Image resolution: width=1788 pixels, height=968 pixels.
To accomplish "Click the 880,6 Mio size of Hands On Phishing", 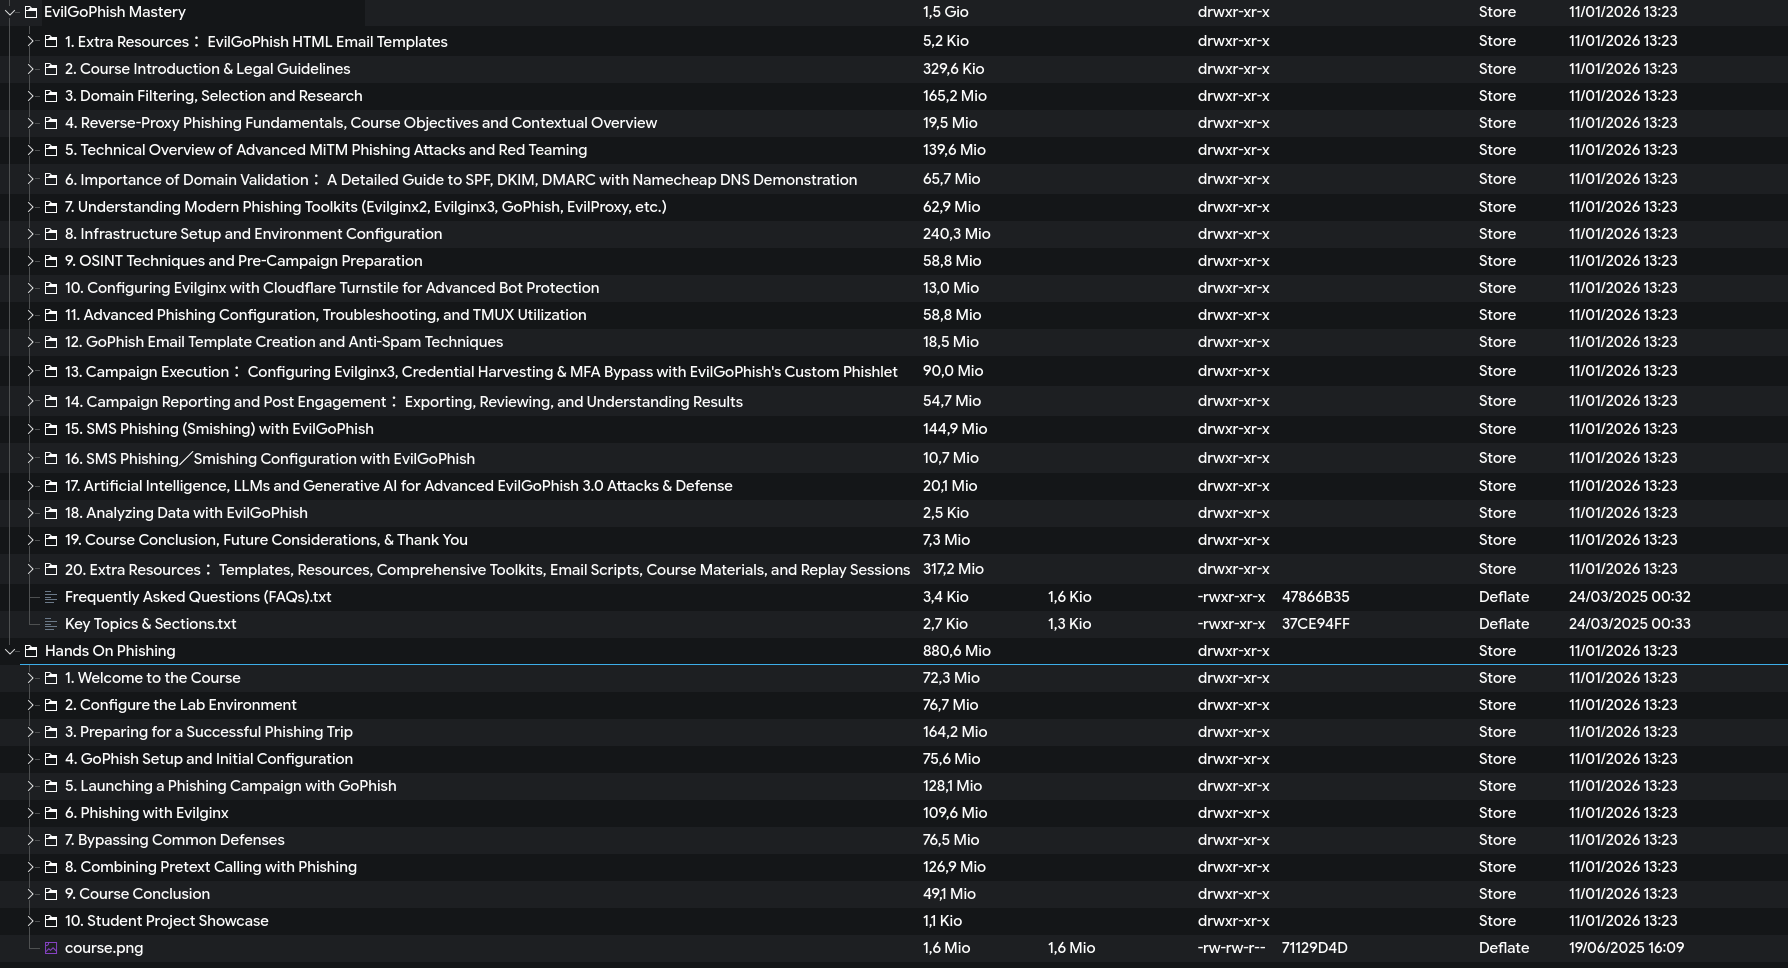I will pos(956,651).
